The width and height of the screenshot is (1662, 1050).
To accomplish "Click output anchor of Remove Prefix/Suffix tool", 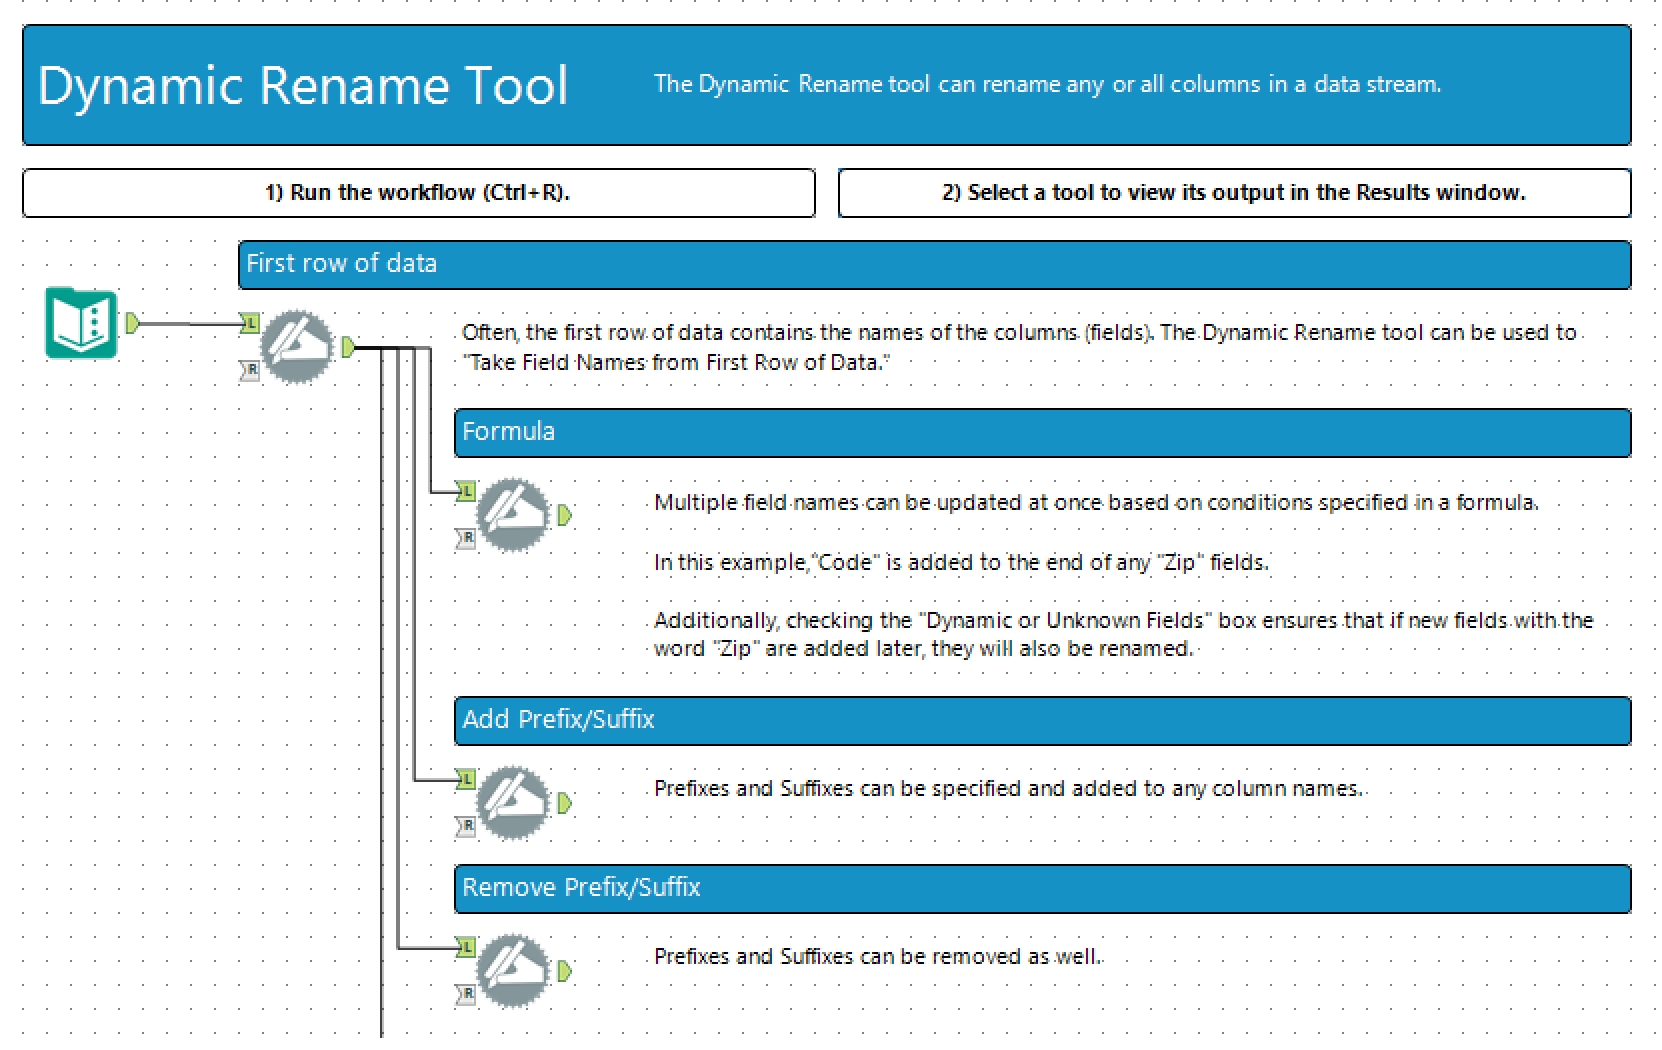I will point(564,971).
